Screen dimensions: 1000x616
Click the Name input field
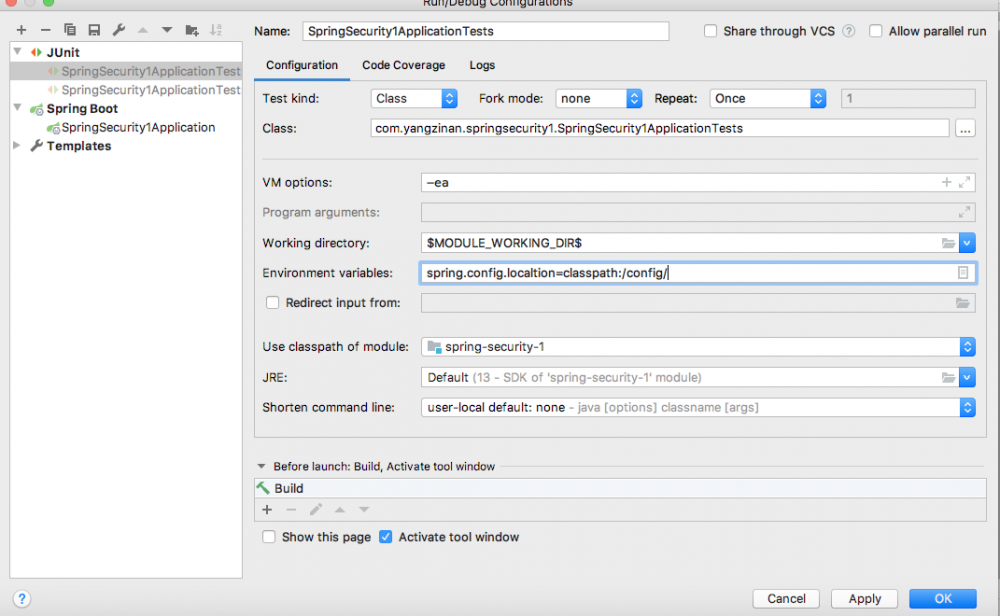pos(485,31)
